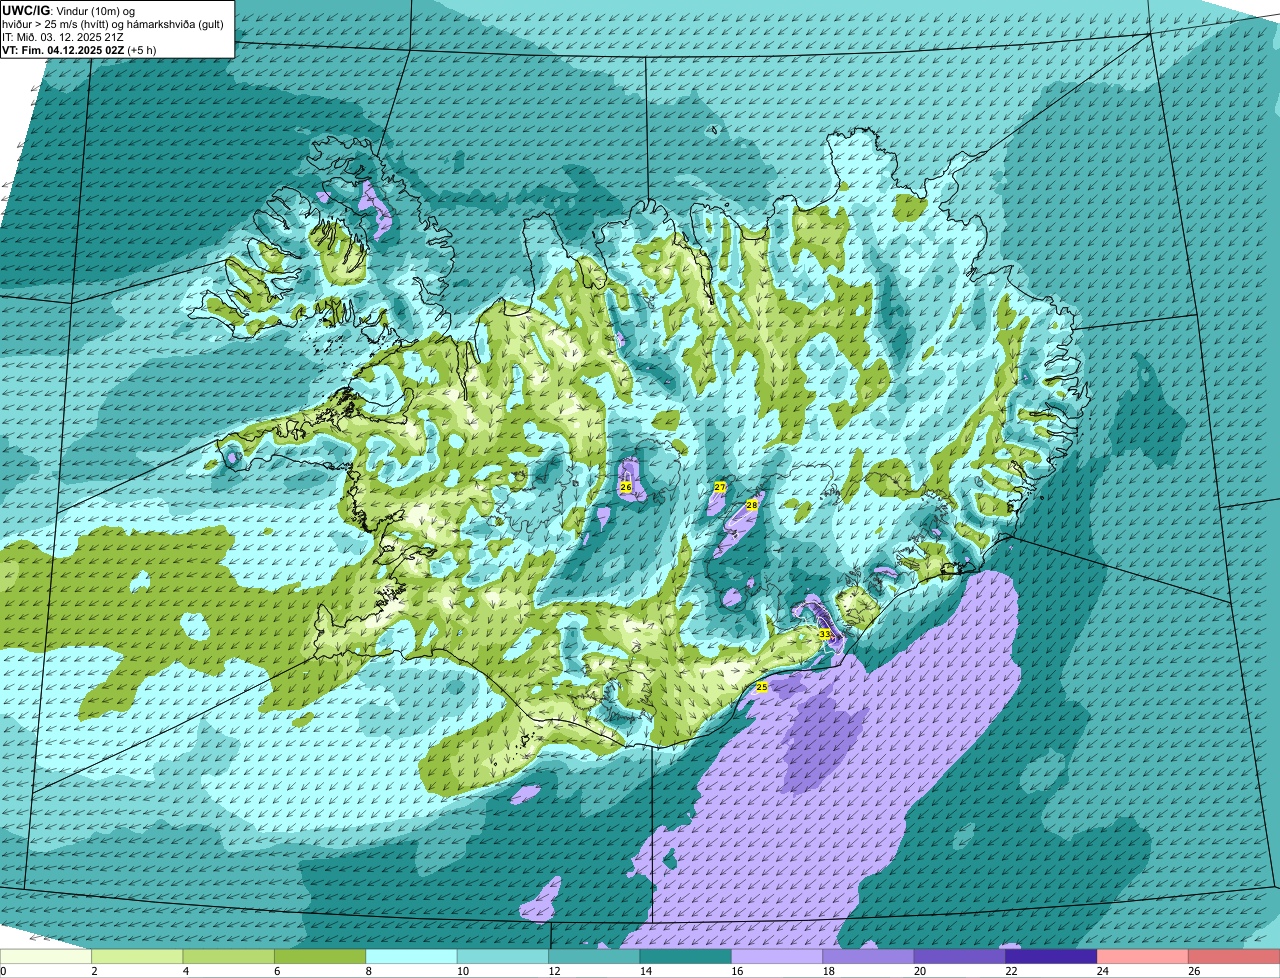Select the 20–22 m/s legend swatch
Screen dimensions: 1280x978
960,957
